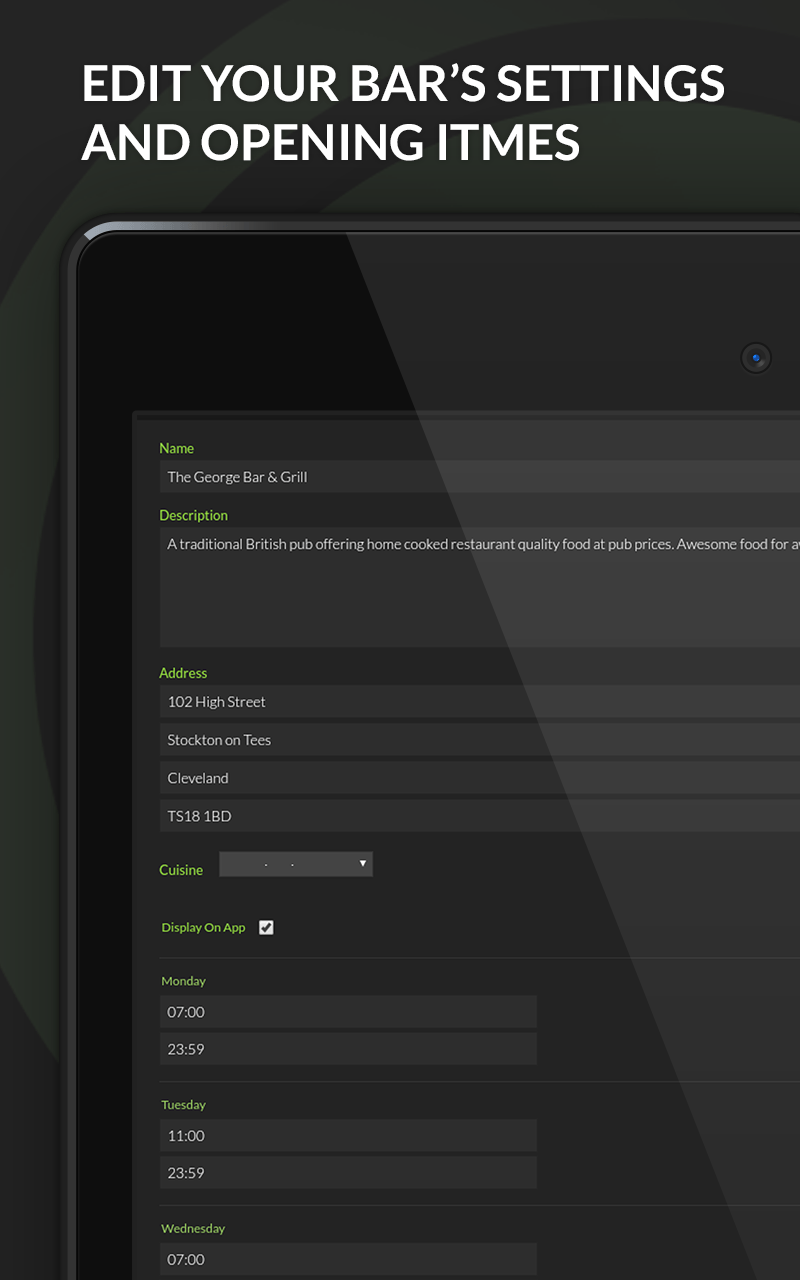Click Monday closing time 23:59
The height and width of the screenshot is (1280, 800).
pos(348,1049)
